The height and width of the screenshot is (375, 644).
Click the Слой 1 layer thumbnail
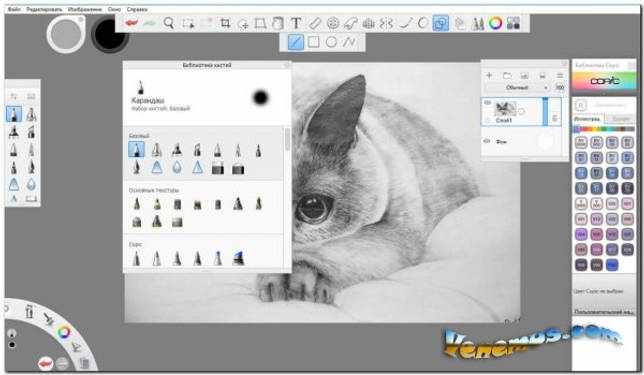click(505, 109)
